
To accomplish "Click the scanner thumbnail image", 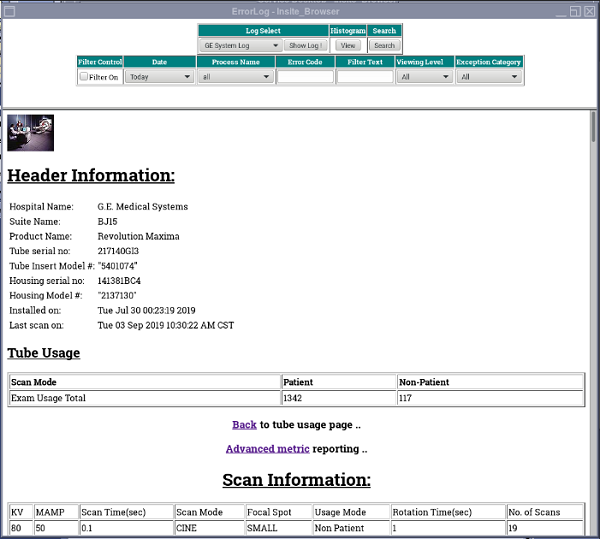I will point(30,133).
